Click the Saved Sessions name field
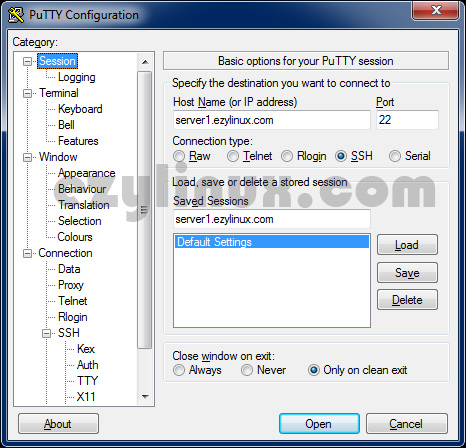The height and width of the screenshot is (448, 466). (272, 219)
